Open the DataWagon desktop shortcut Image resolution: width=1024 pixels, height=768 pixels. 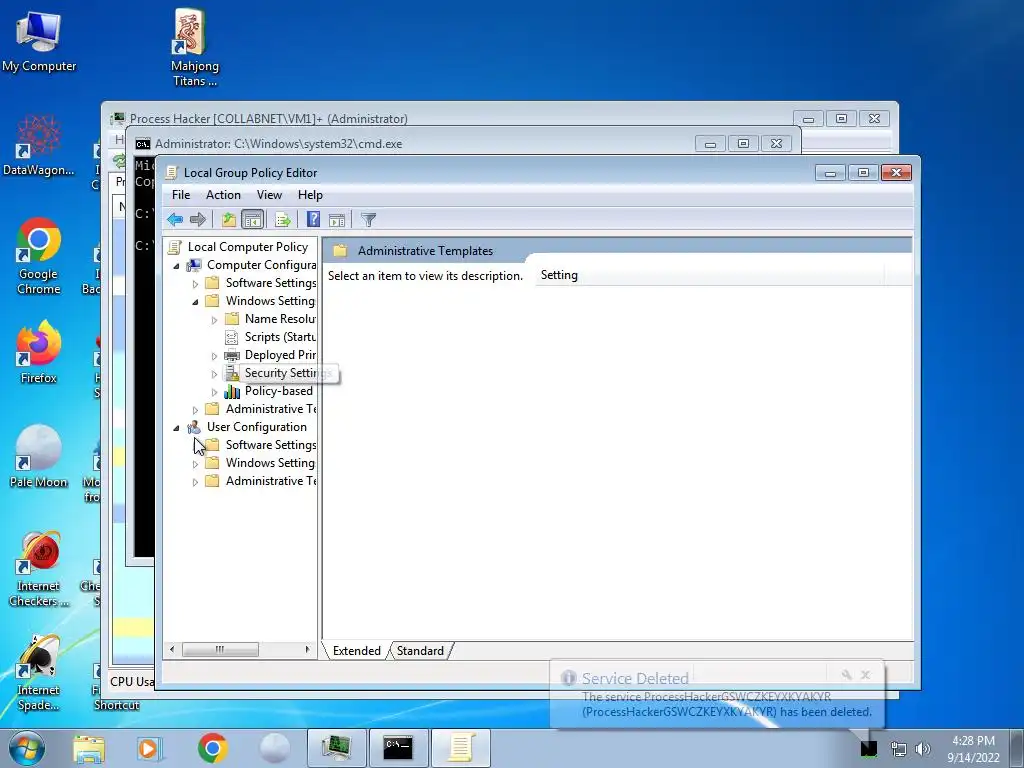point(39,145)
